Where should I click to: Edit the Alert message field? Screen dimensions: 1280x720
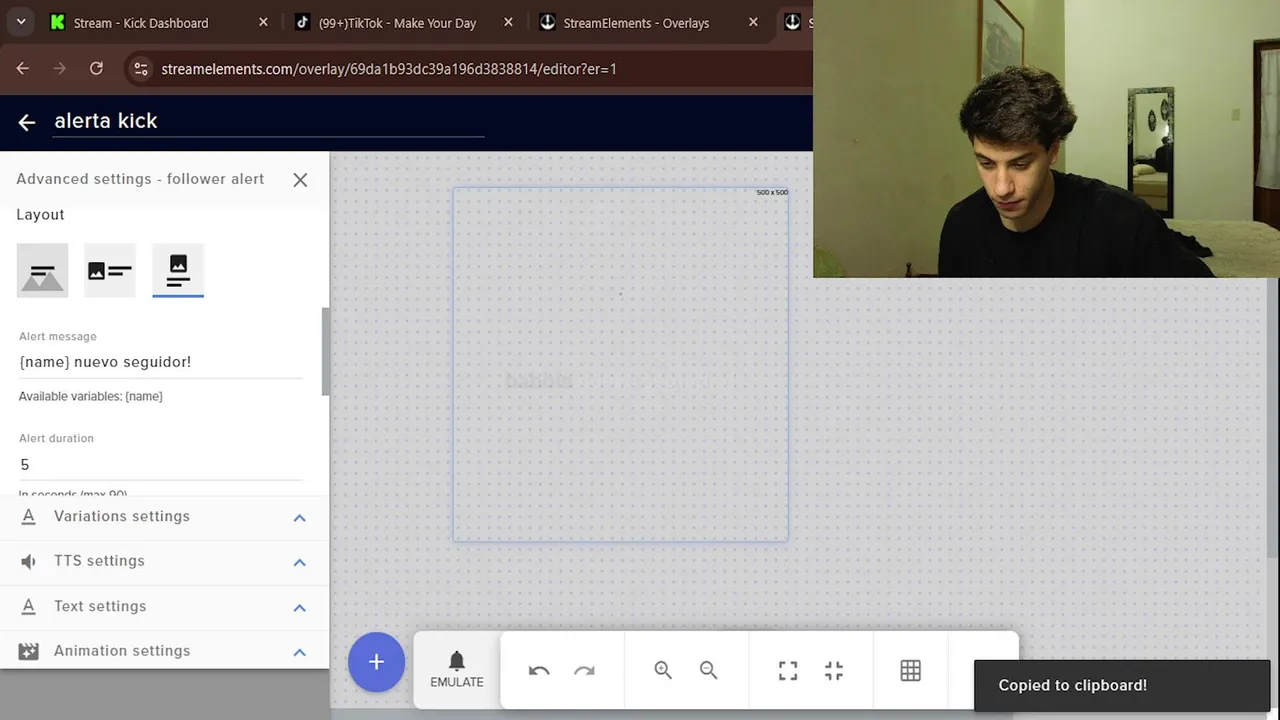pos(160,362)
